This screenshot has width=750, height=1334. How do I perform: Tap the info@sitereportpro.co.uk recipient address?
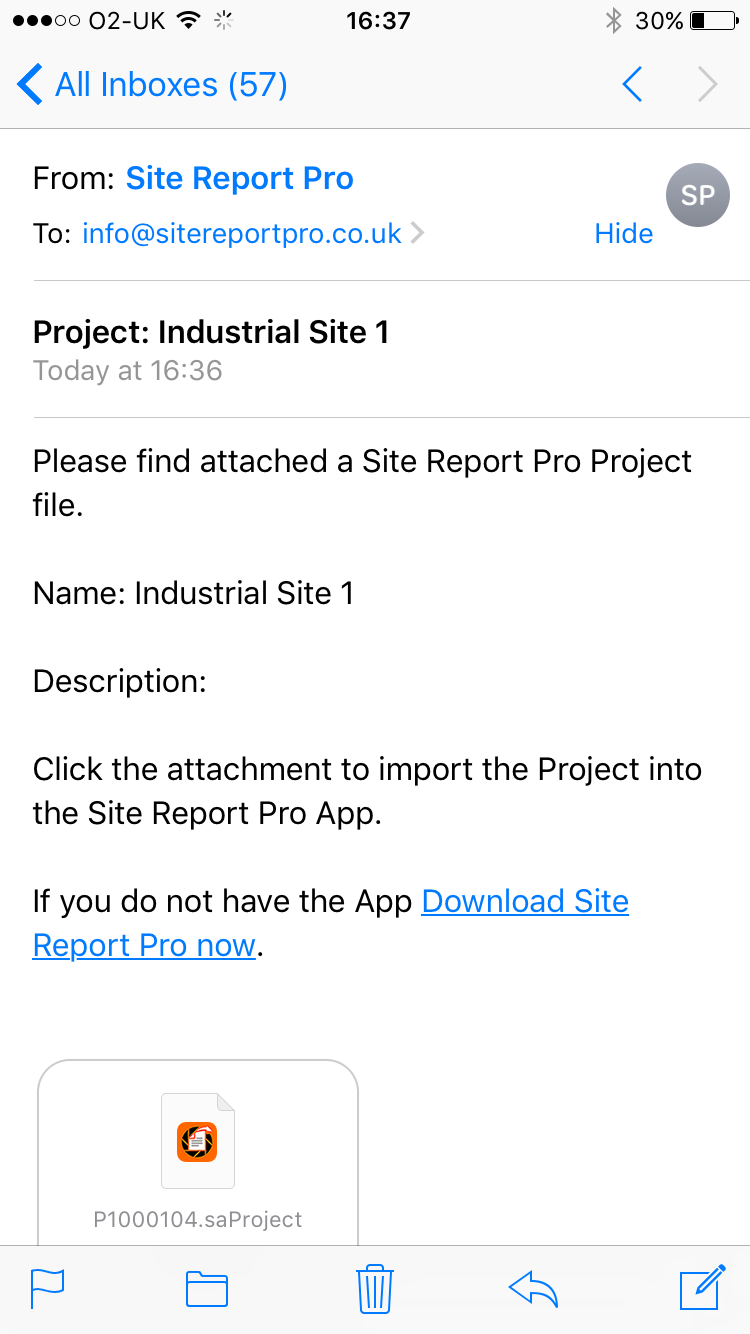242,234
